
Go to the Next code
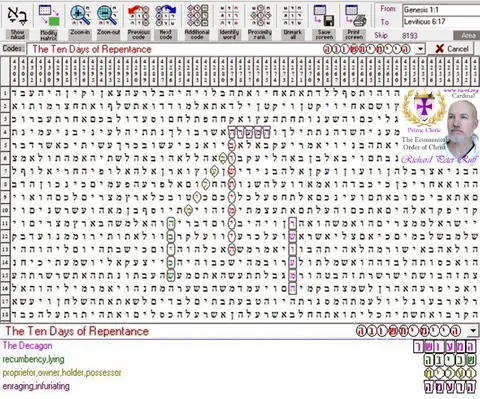click(x=166, y=15)
